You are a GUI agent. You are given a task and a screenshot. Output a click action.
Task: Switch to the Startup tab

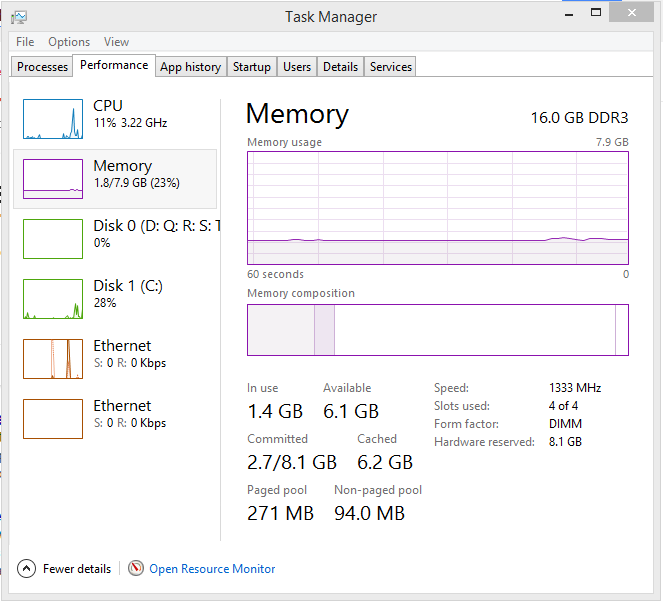click(252, 67)
